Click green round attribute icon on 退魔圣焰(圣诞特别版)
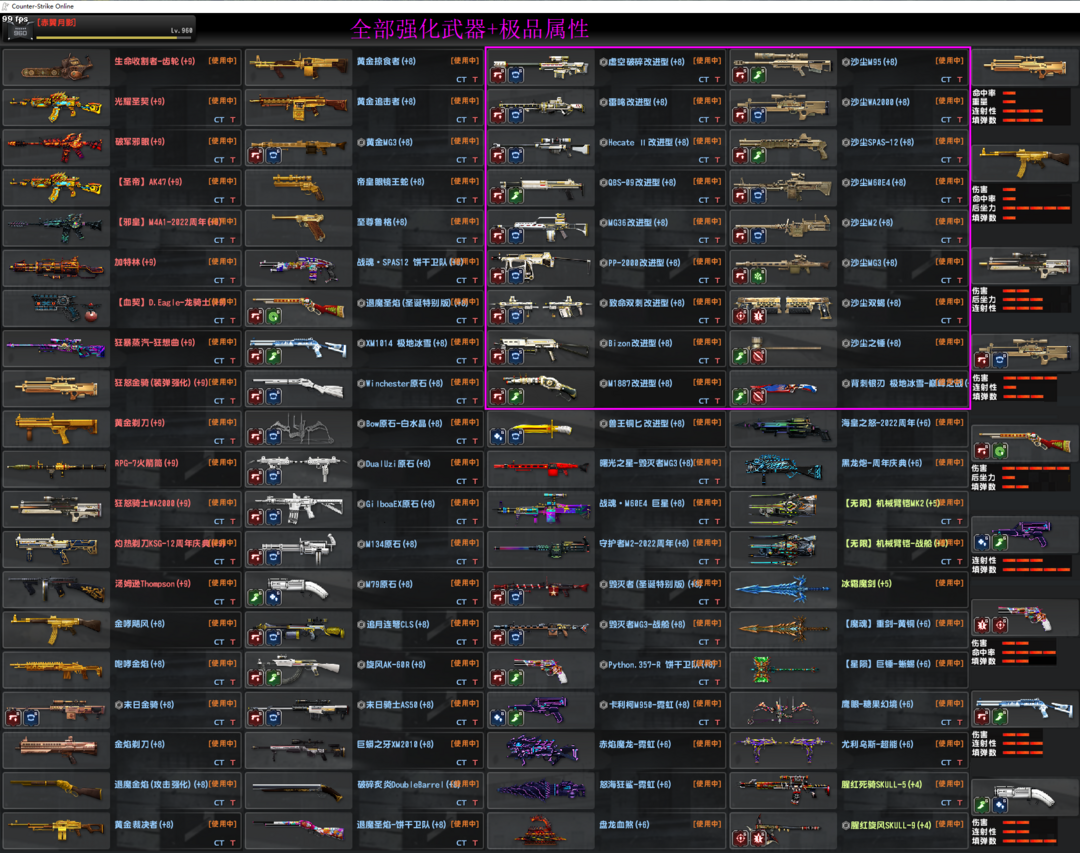Image resolution: width=1080 pixels, height=853 pixels. pyautogui.click(x=273, y=317)
